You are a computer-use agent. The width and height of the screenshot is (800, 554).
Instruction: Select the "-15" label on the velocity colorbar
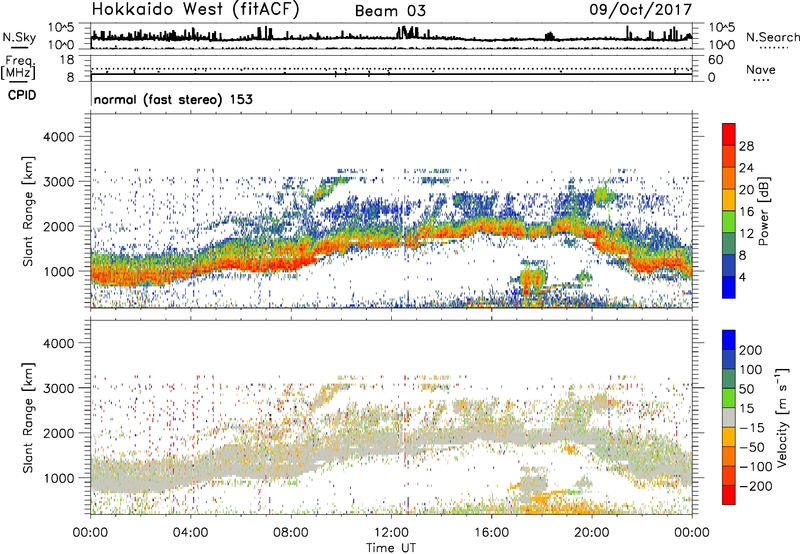752,428
